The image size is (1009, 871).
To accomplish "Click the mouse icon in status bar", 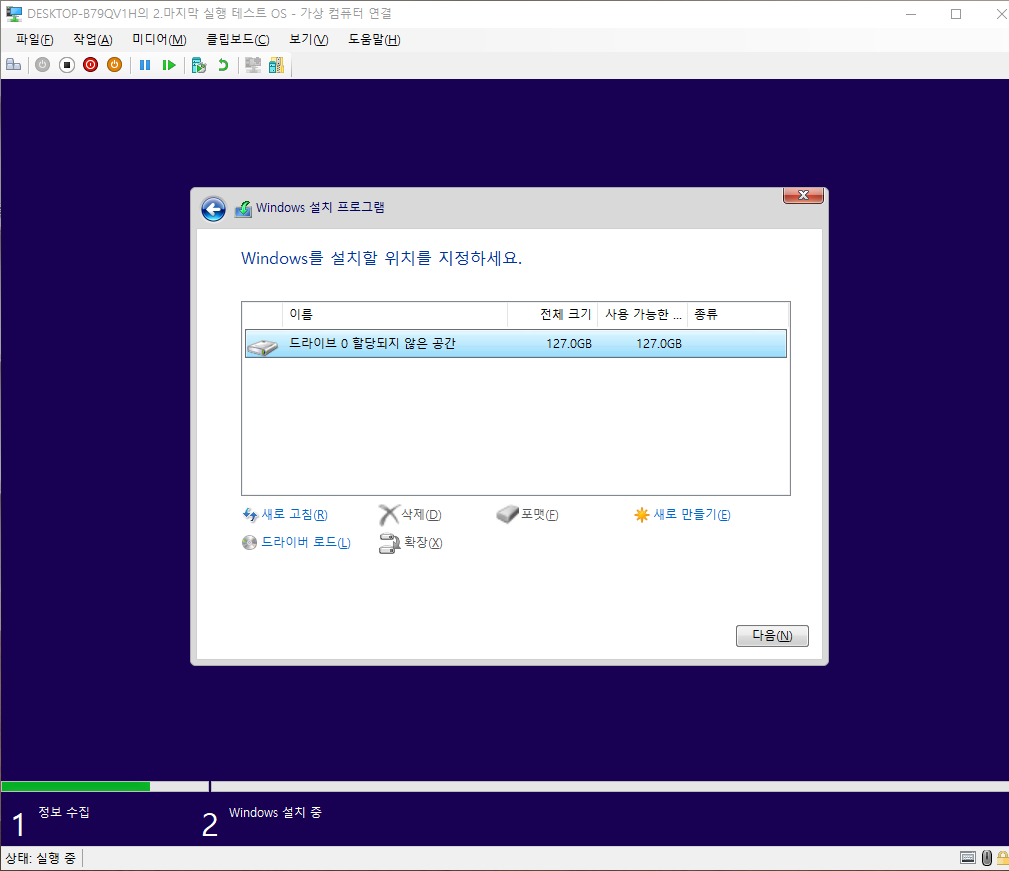I will 987,857.
